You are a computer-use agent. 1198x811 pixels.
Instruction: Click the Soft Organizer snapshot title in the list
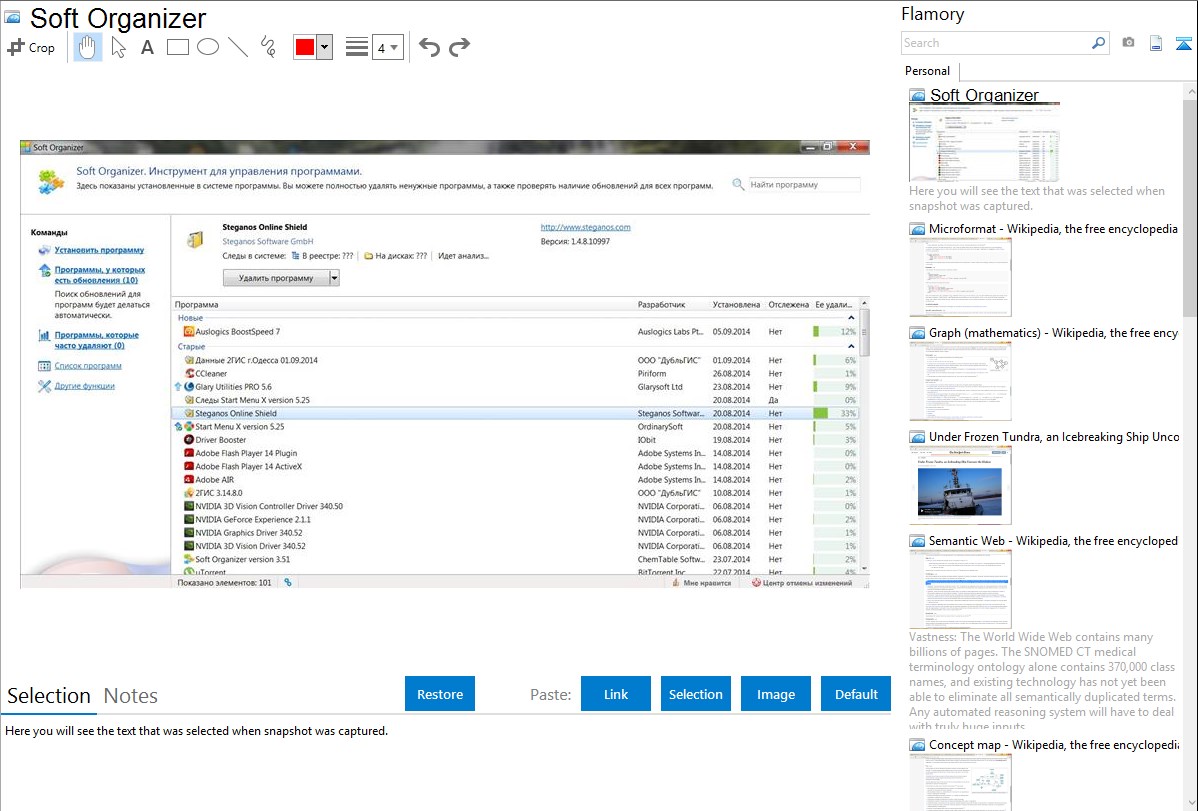(984, 95)
